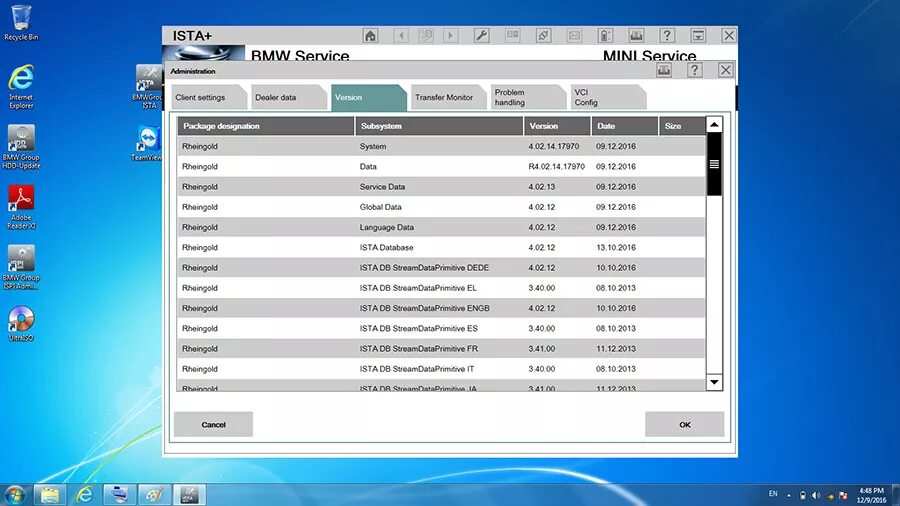This screenshot has width=900, height=506.
Task: Click the print icon in ISTA+ toolbar
Action: (x=636, y=36)
